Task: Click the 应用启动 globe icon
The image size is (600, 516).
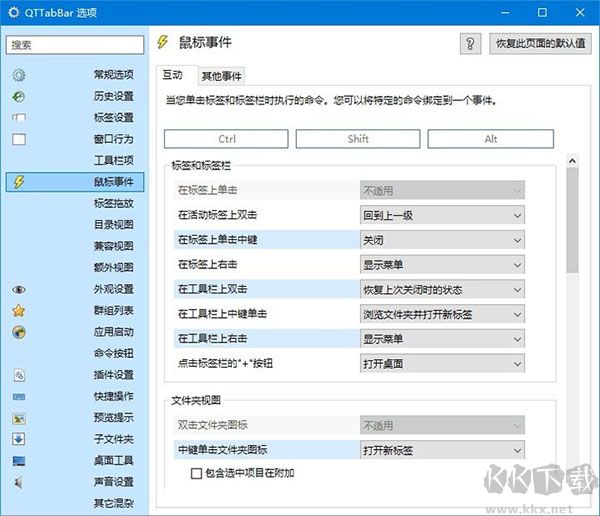Action: 19,332
